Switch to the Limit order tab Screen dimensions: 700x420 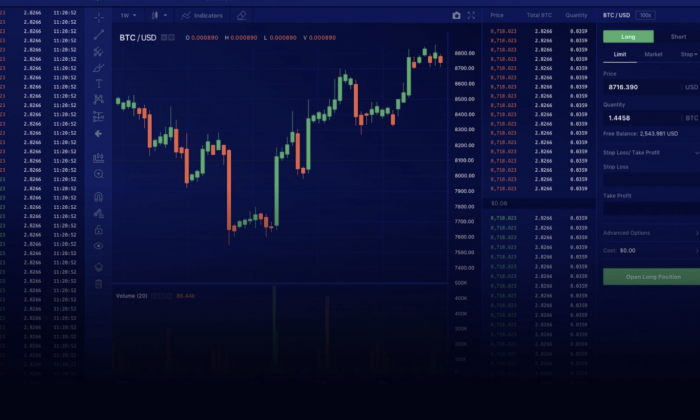coord(620,54)
